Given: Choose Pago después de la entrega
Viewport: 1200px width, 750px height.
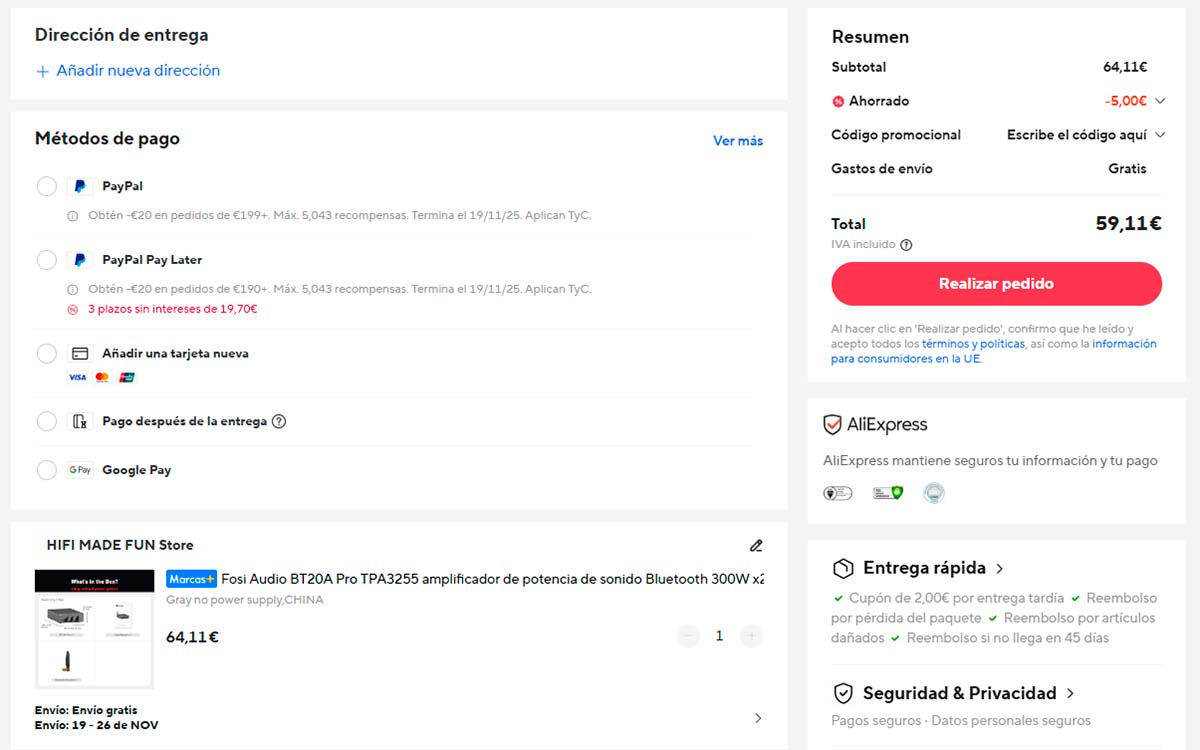Looking at the screenshot, I should (x=46, y=421).
